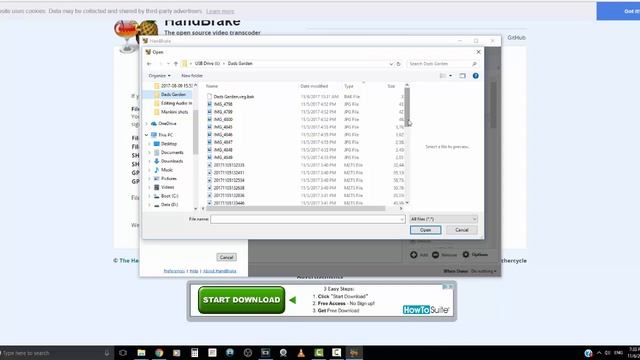Change the file list view layout icon
Image resolution: width=640 pixels, height=360 pixels.
click(443, 76)
